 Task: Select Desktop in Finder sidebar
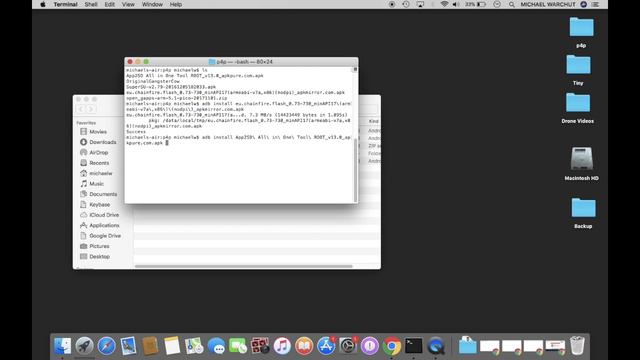tap(99, 256)
